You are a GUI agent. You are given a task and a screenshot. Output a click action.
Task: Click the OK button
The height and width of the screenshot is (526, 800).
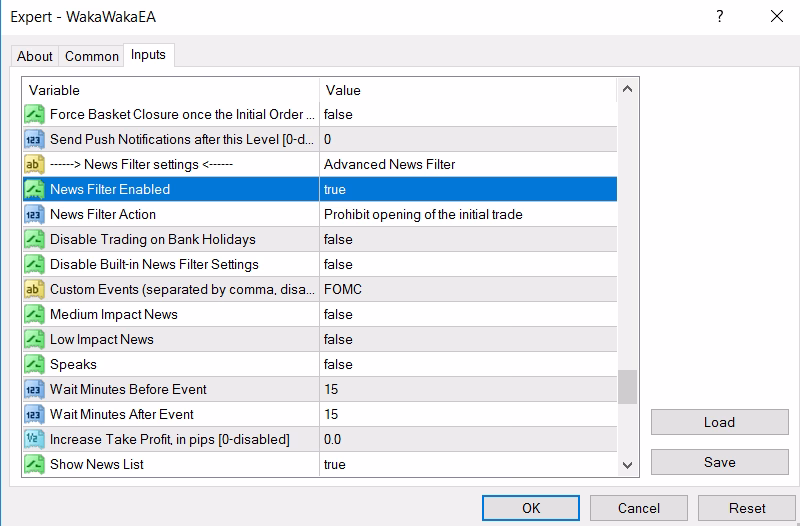pyautogui.click(x=531, y=508)
